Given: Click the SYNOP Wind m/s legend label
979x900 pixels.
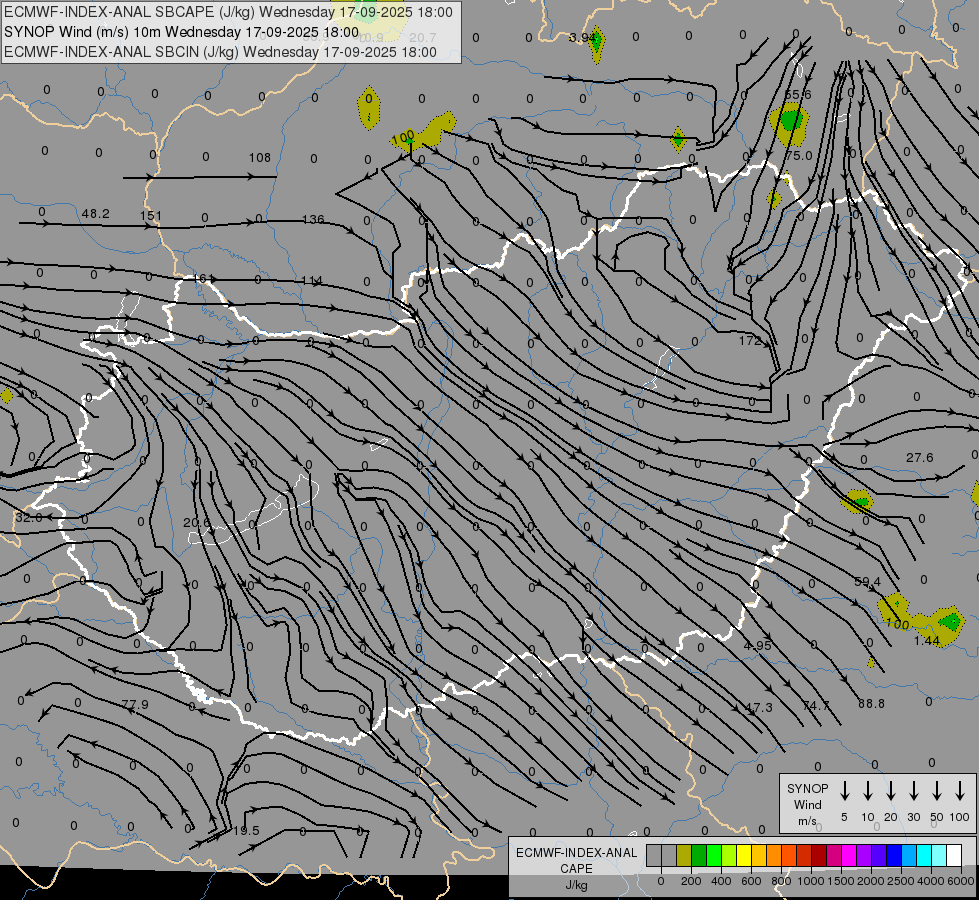Looking at the screenshot, I should (807, 804).
